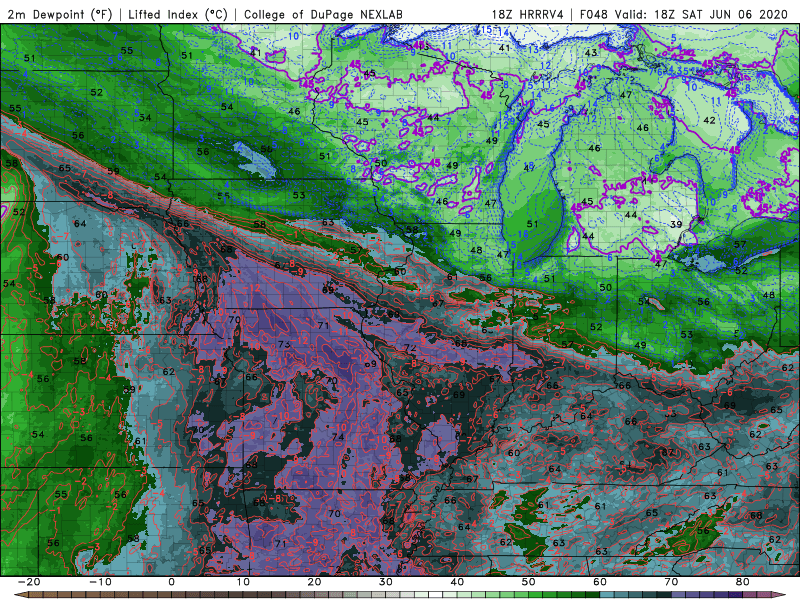Click the 30 tick label on the legend
Screen dimensions: 800x600
pos(386,582)
